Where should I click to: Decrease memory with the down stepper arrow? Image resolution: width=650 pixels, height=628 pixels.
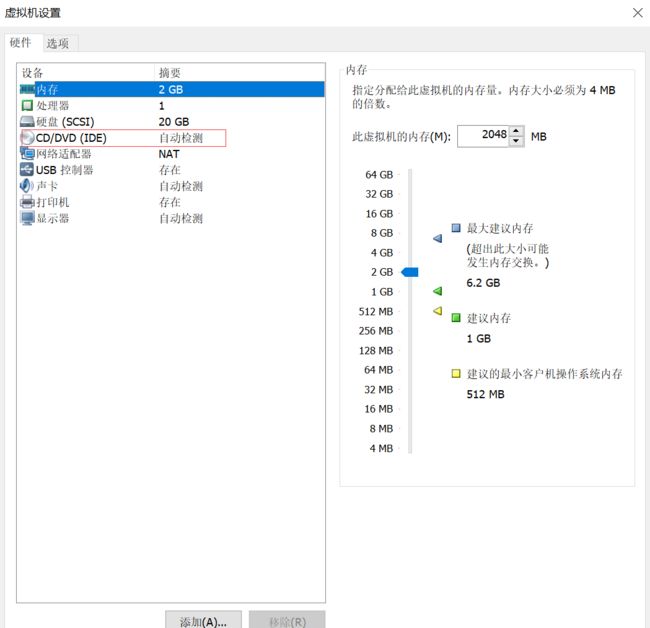click(516, 141)
